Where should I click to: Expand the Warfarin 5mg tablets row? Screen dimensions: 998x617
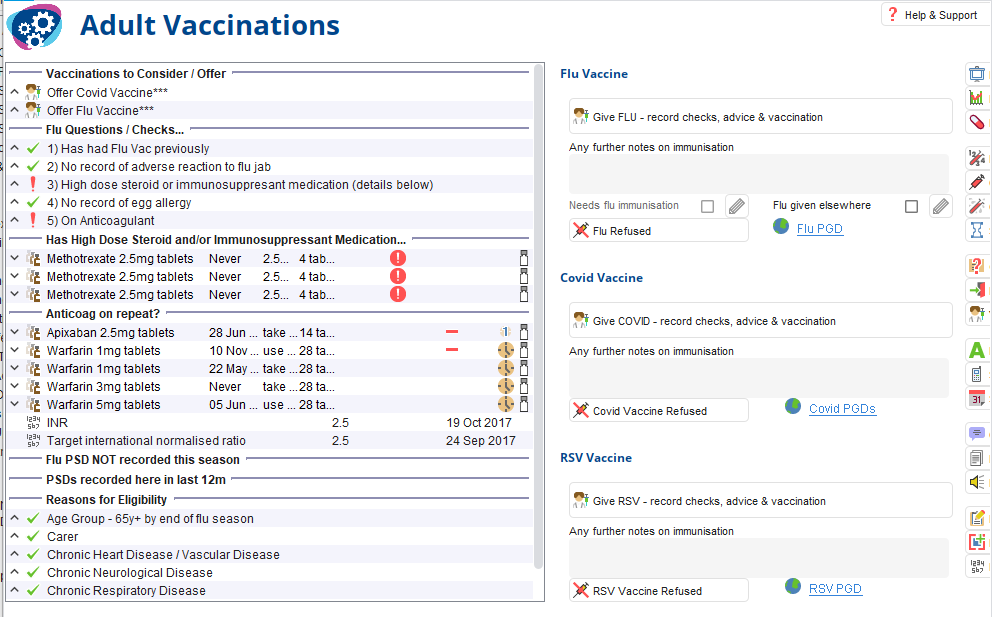click(15, 404)
